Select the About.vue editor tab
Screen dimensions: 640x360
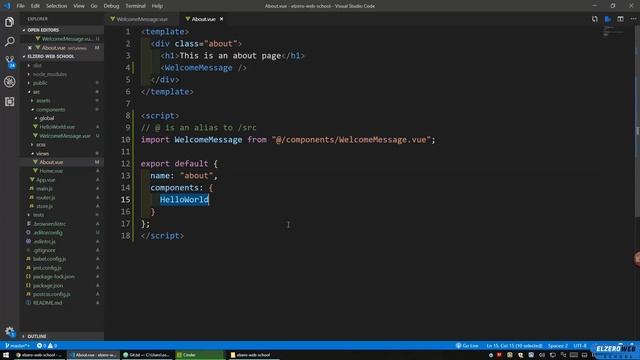click(203, 19)
